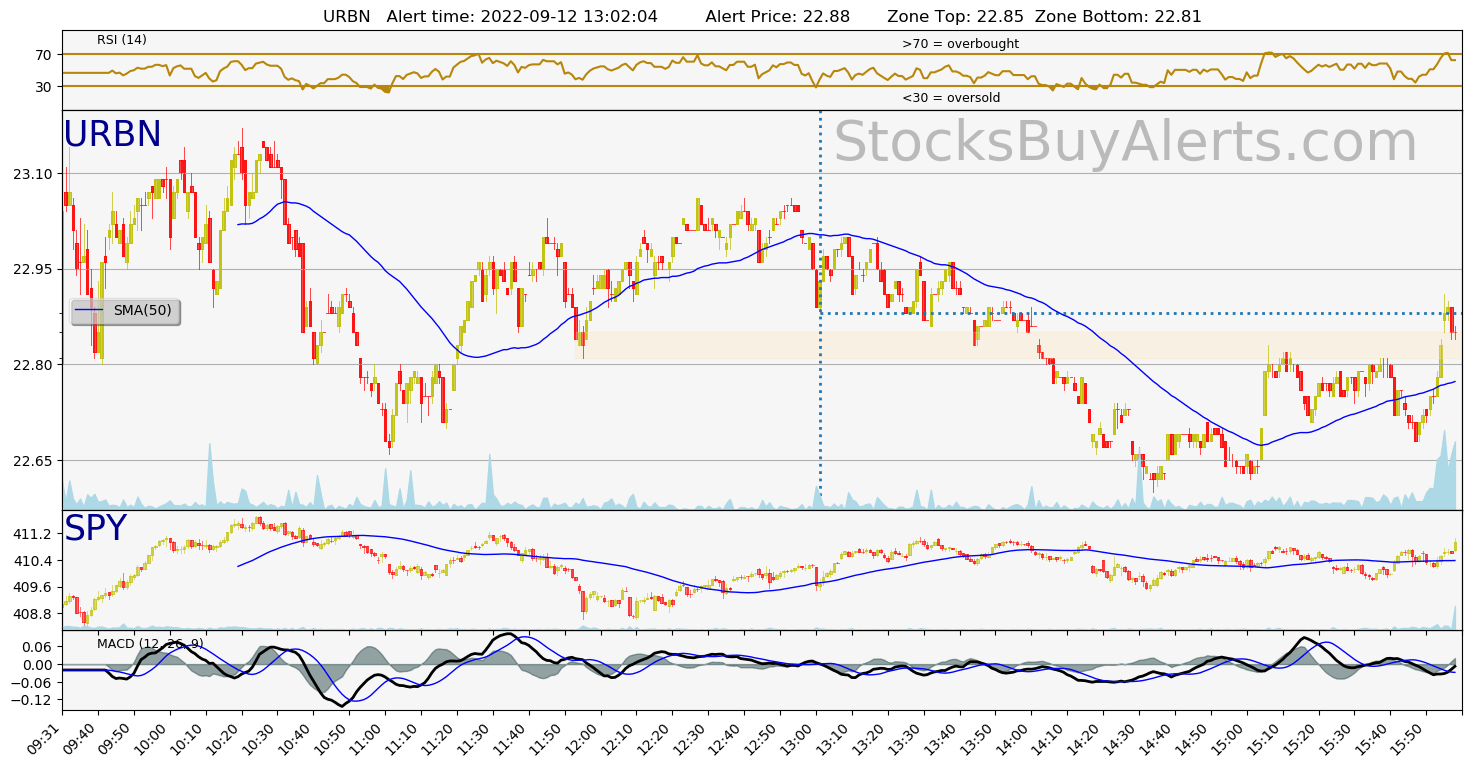Click the 14:00 time axis label
Viewport: 1476px width, 768px height.
click(x=1016, y=739)
